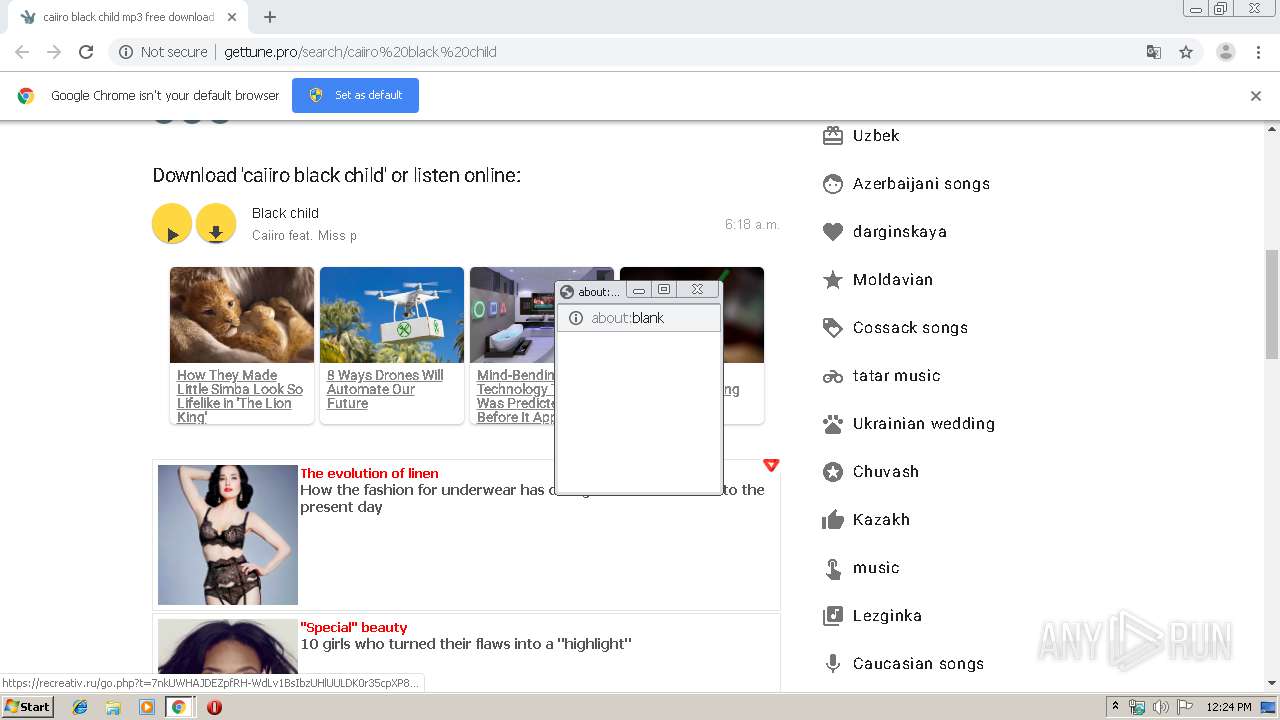
Task: Launch Internet Explorer from the taskbar
Action: click(x=80, y=707)
